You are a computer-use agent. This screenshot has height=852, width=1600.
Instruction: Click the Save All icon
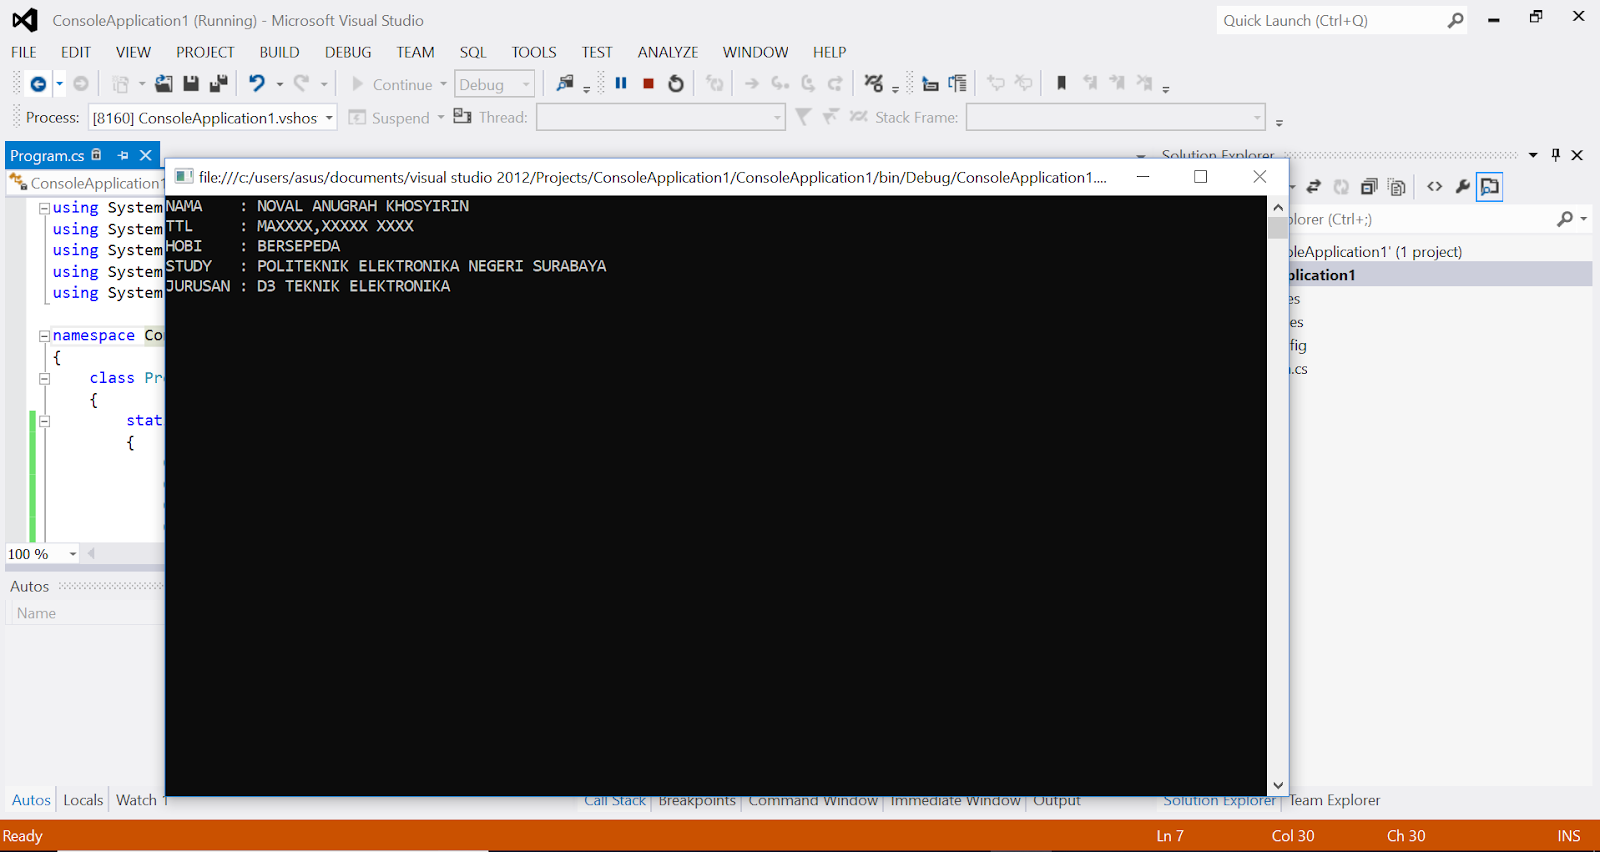tap(218, 84)
